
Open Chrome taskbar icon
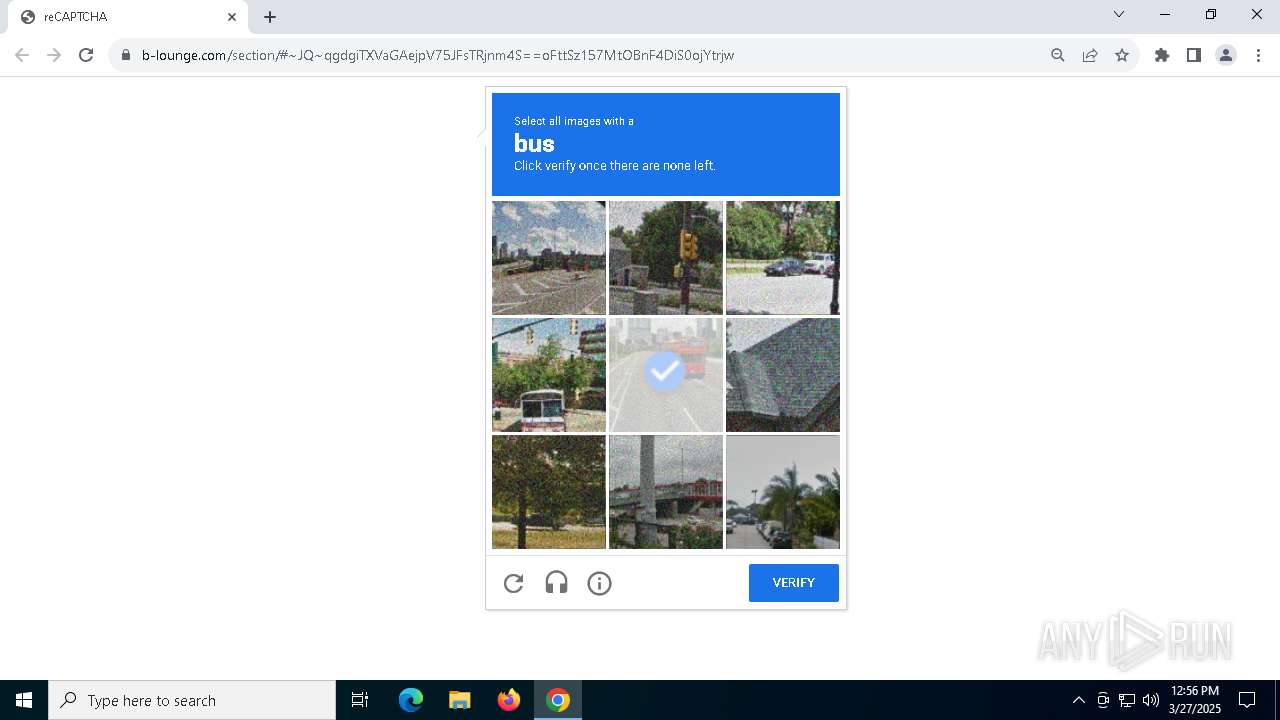click(558, 700)
